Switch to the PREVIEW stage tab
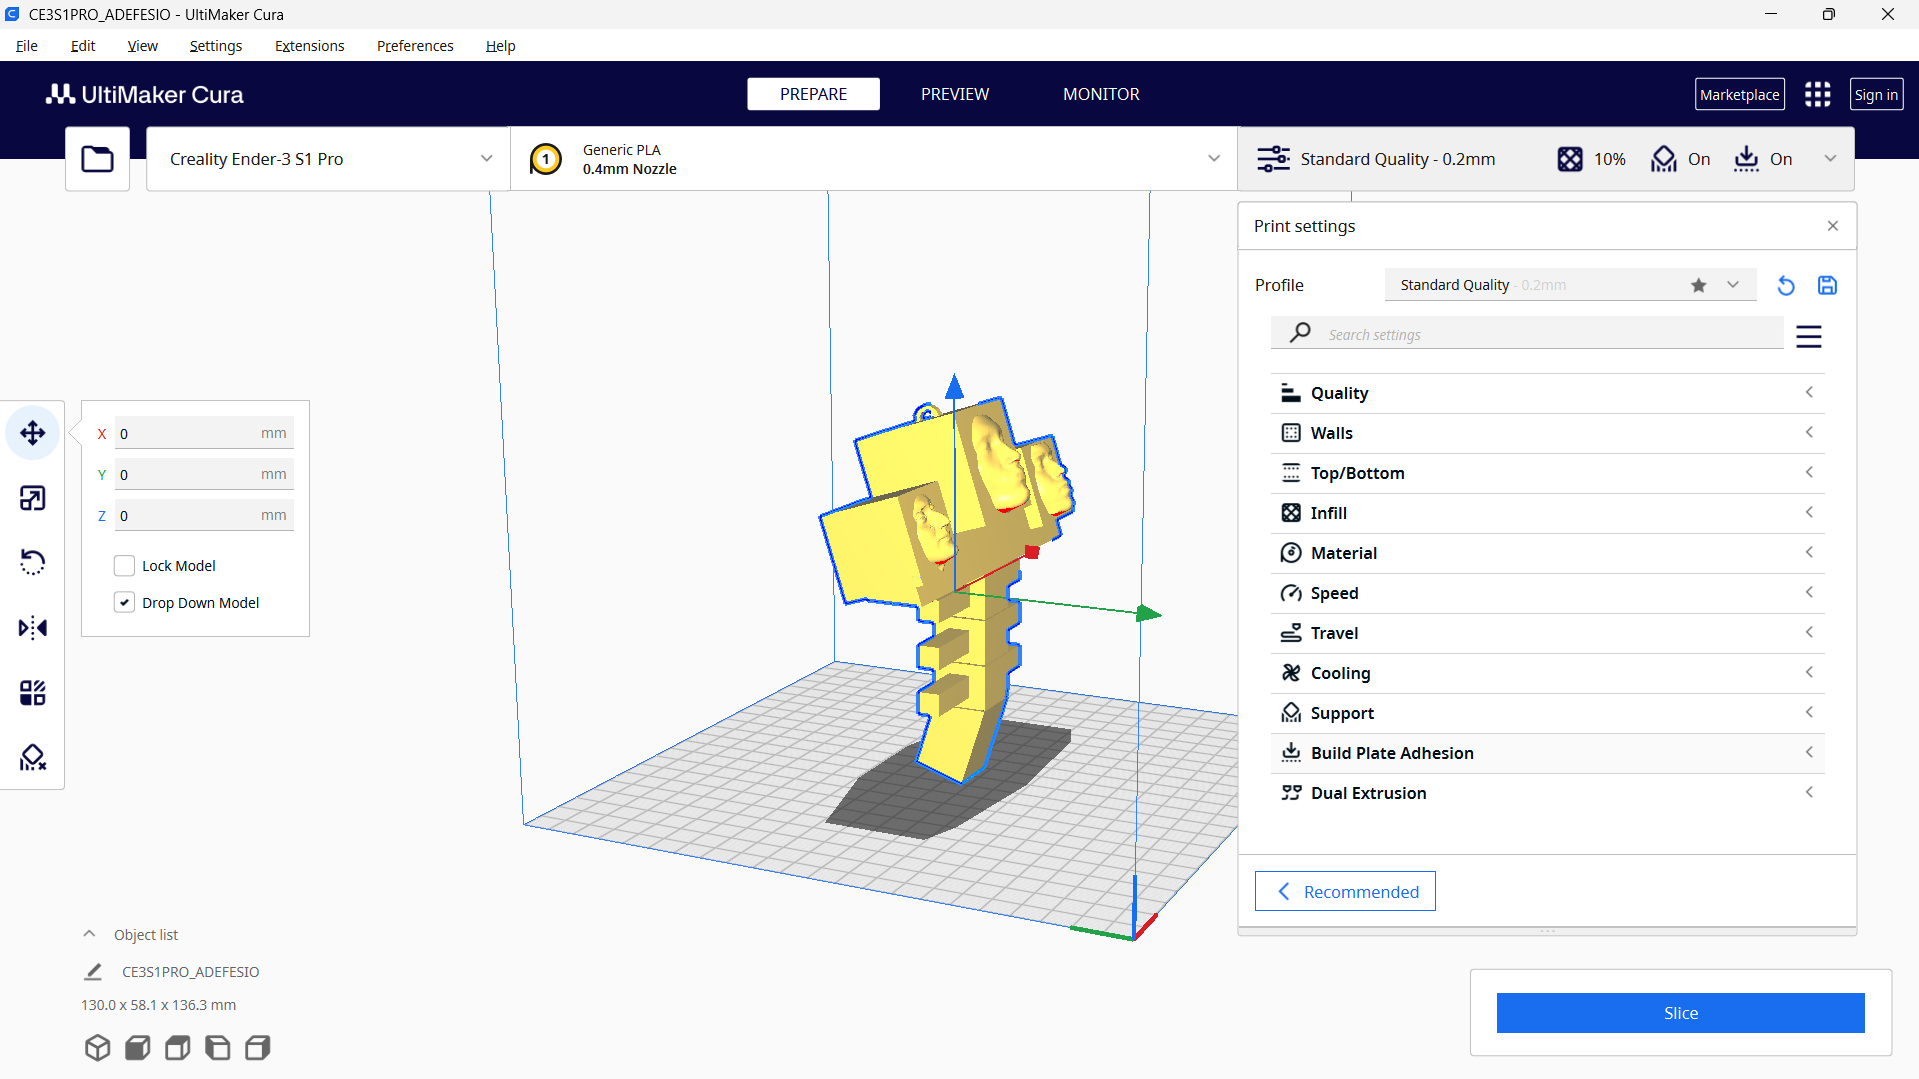Viewport: 1919px width, 1079px height. pos(955,94)
